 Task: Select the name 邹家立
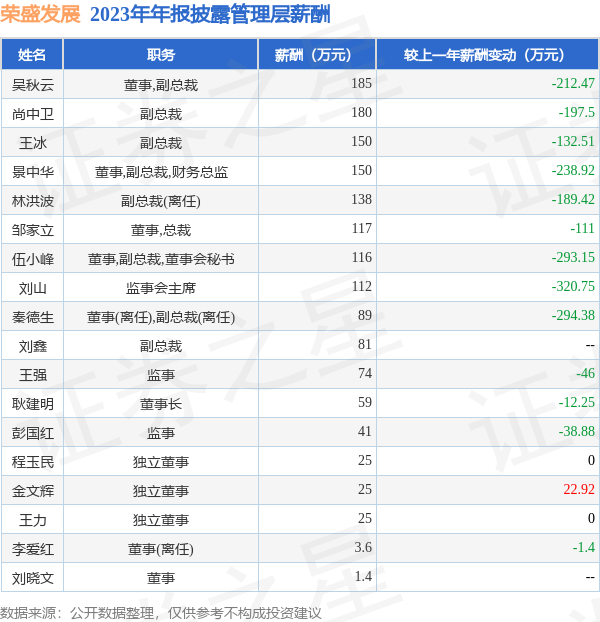point(33,230)
